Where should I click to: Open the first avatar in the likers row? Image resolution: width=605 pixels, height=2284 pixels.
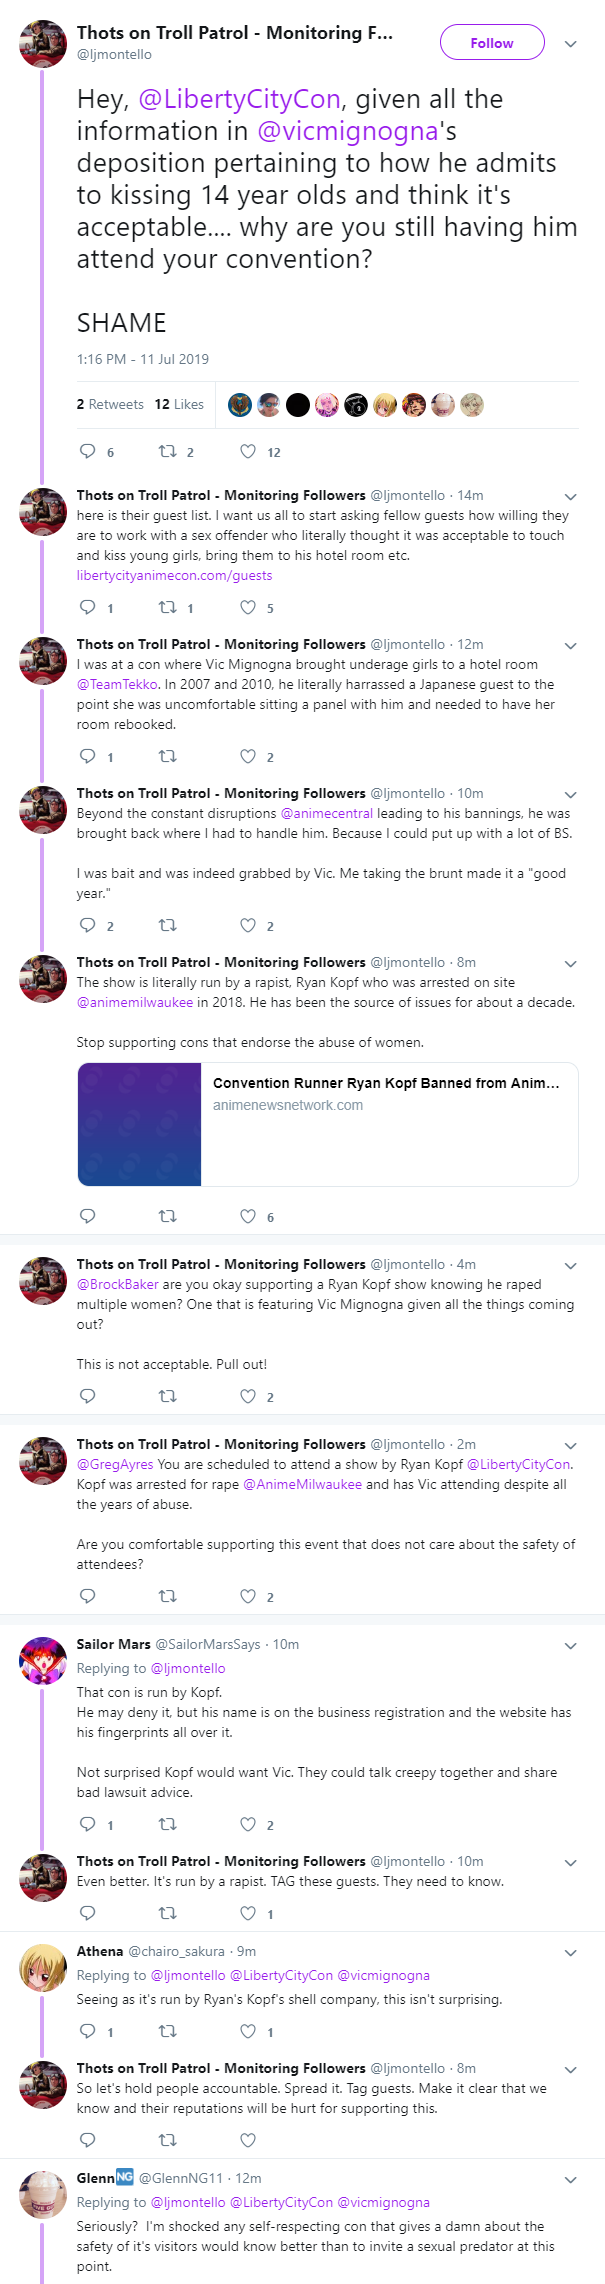[240, 404]
